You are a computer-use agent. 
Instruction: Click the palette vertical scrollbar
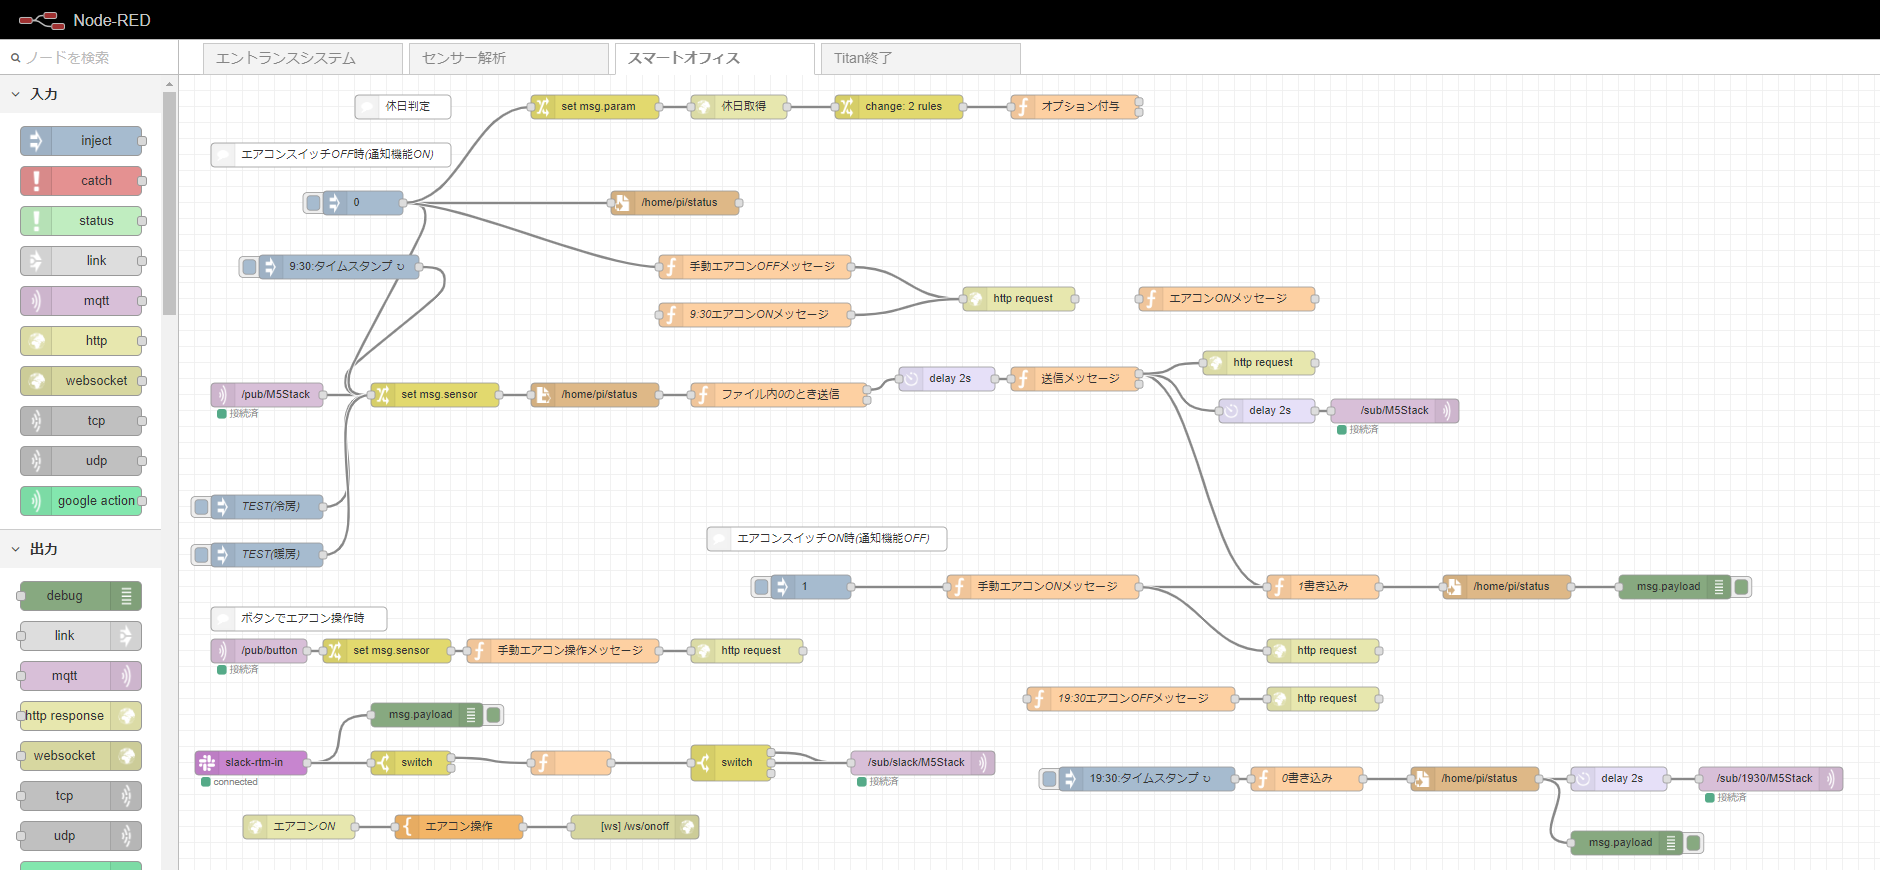click(x=169, y=200)
